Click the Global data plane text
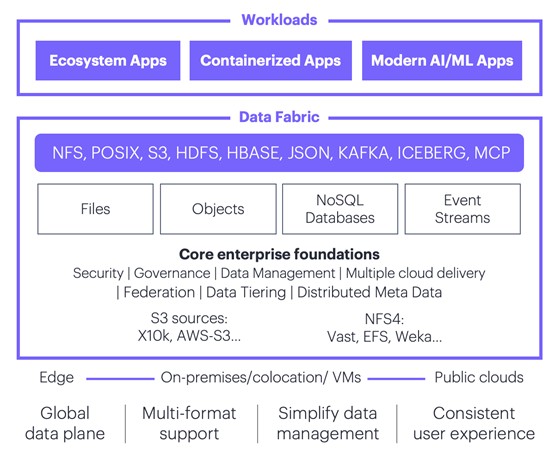Screen dimensions: 555x455 click(65, 423)
